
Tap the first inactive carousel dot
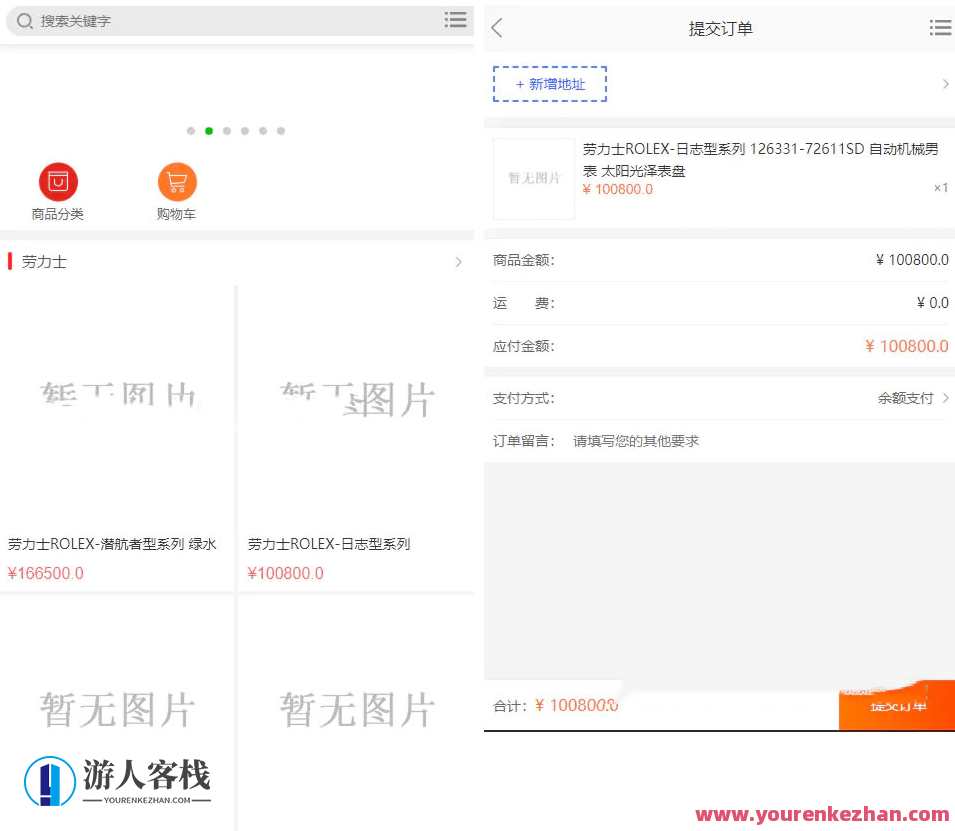pos(191,130)
